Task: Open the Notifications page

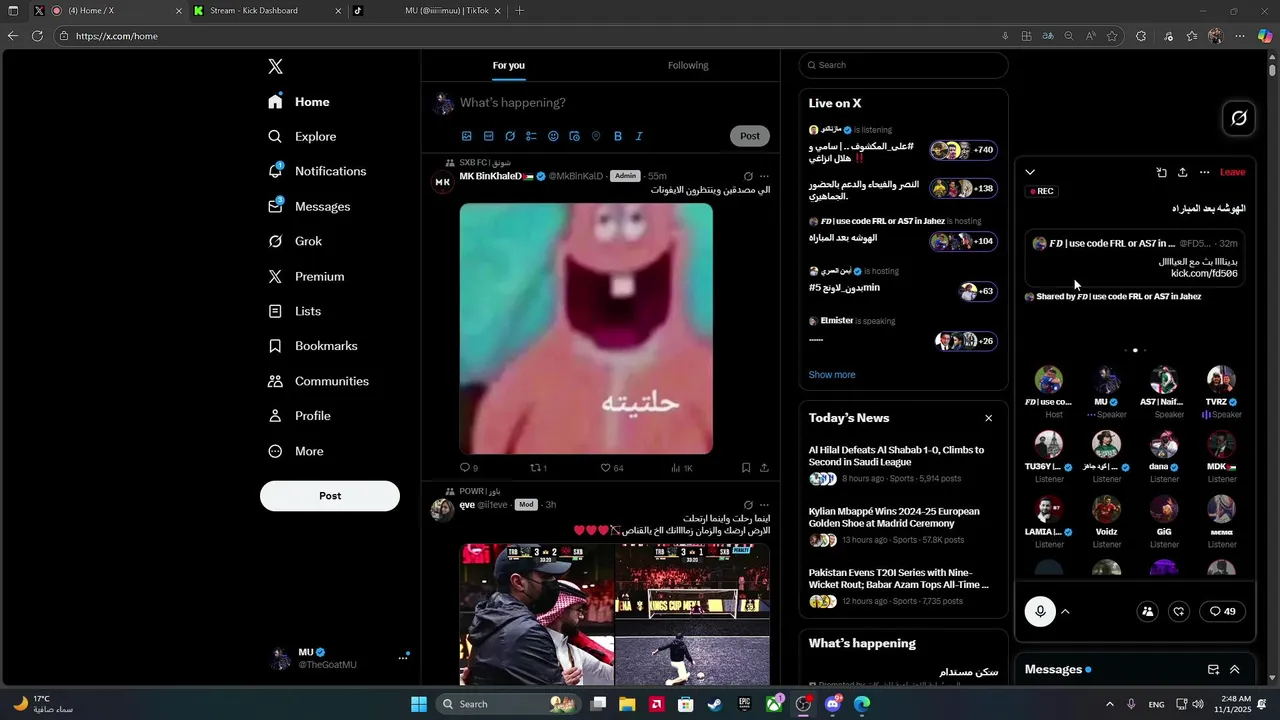Action: point(317,171)
